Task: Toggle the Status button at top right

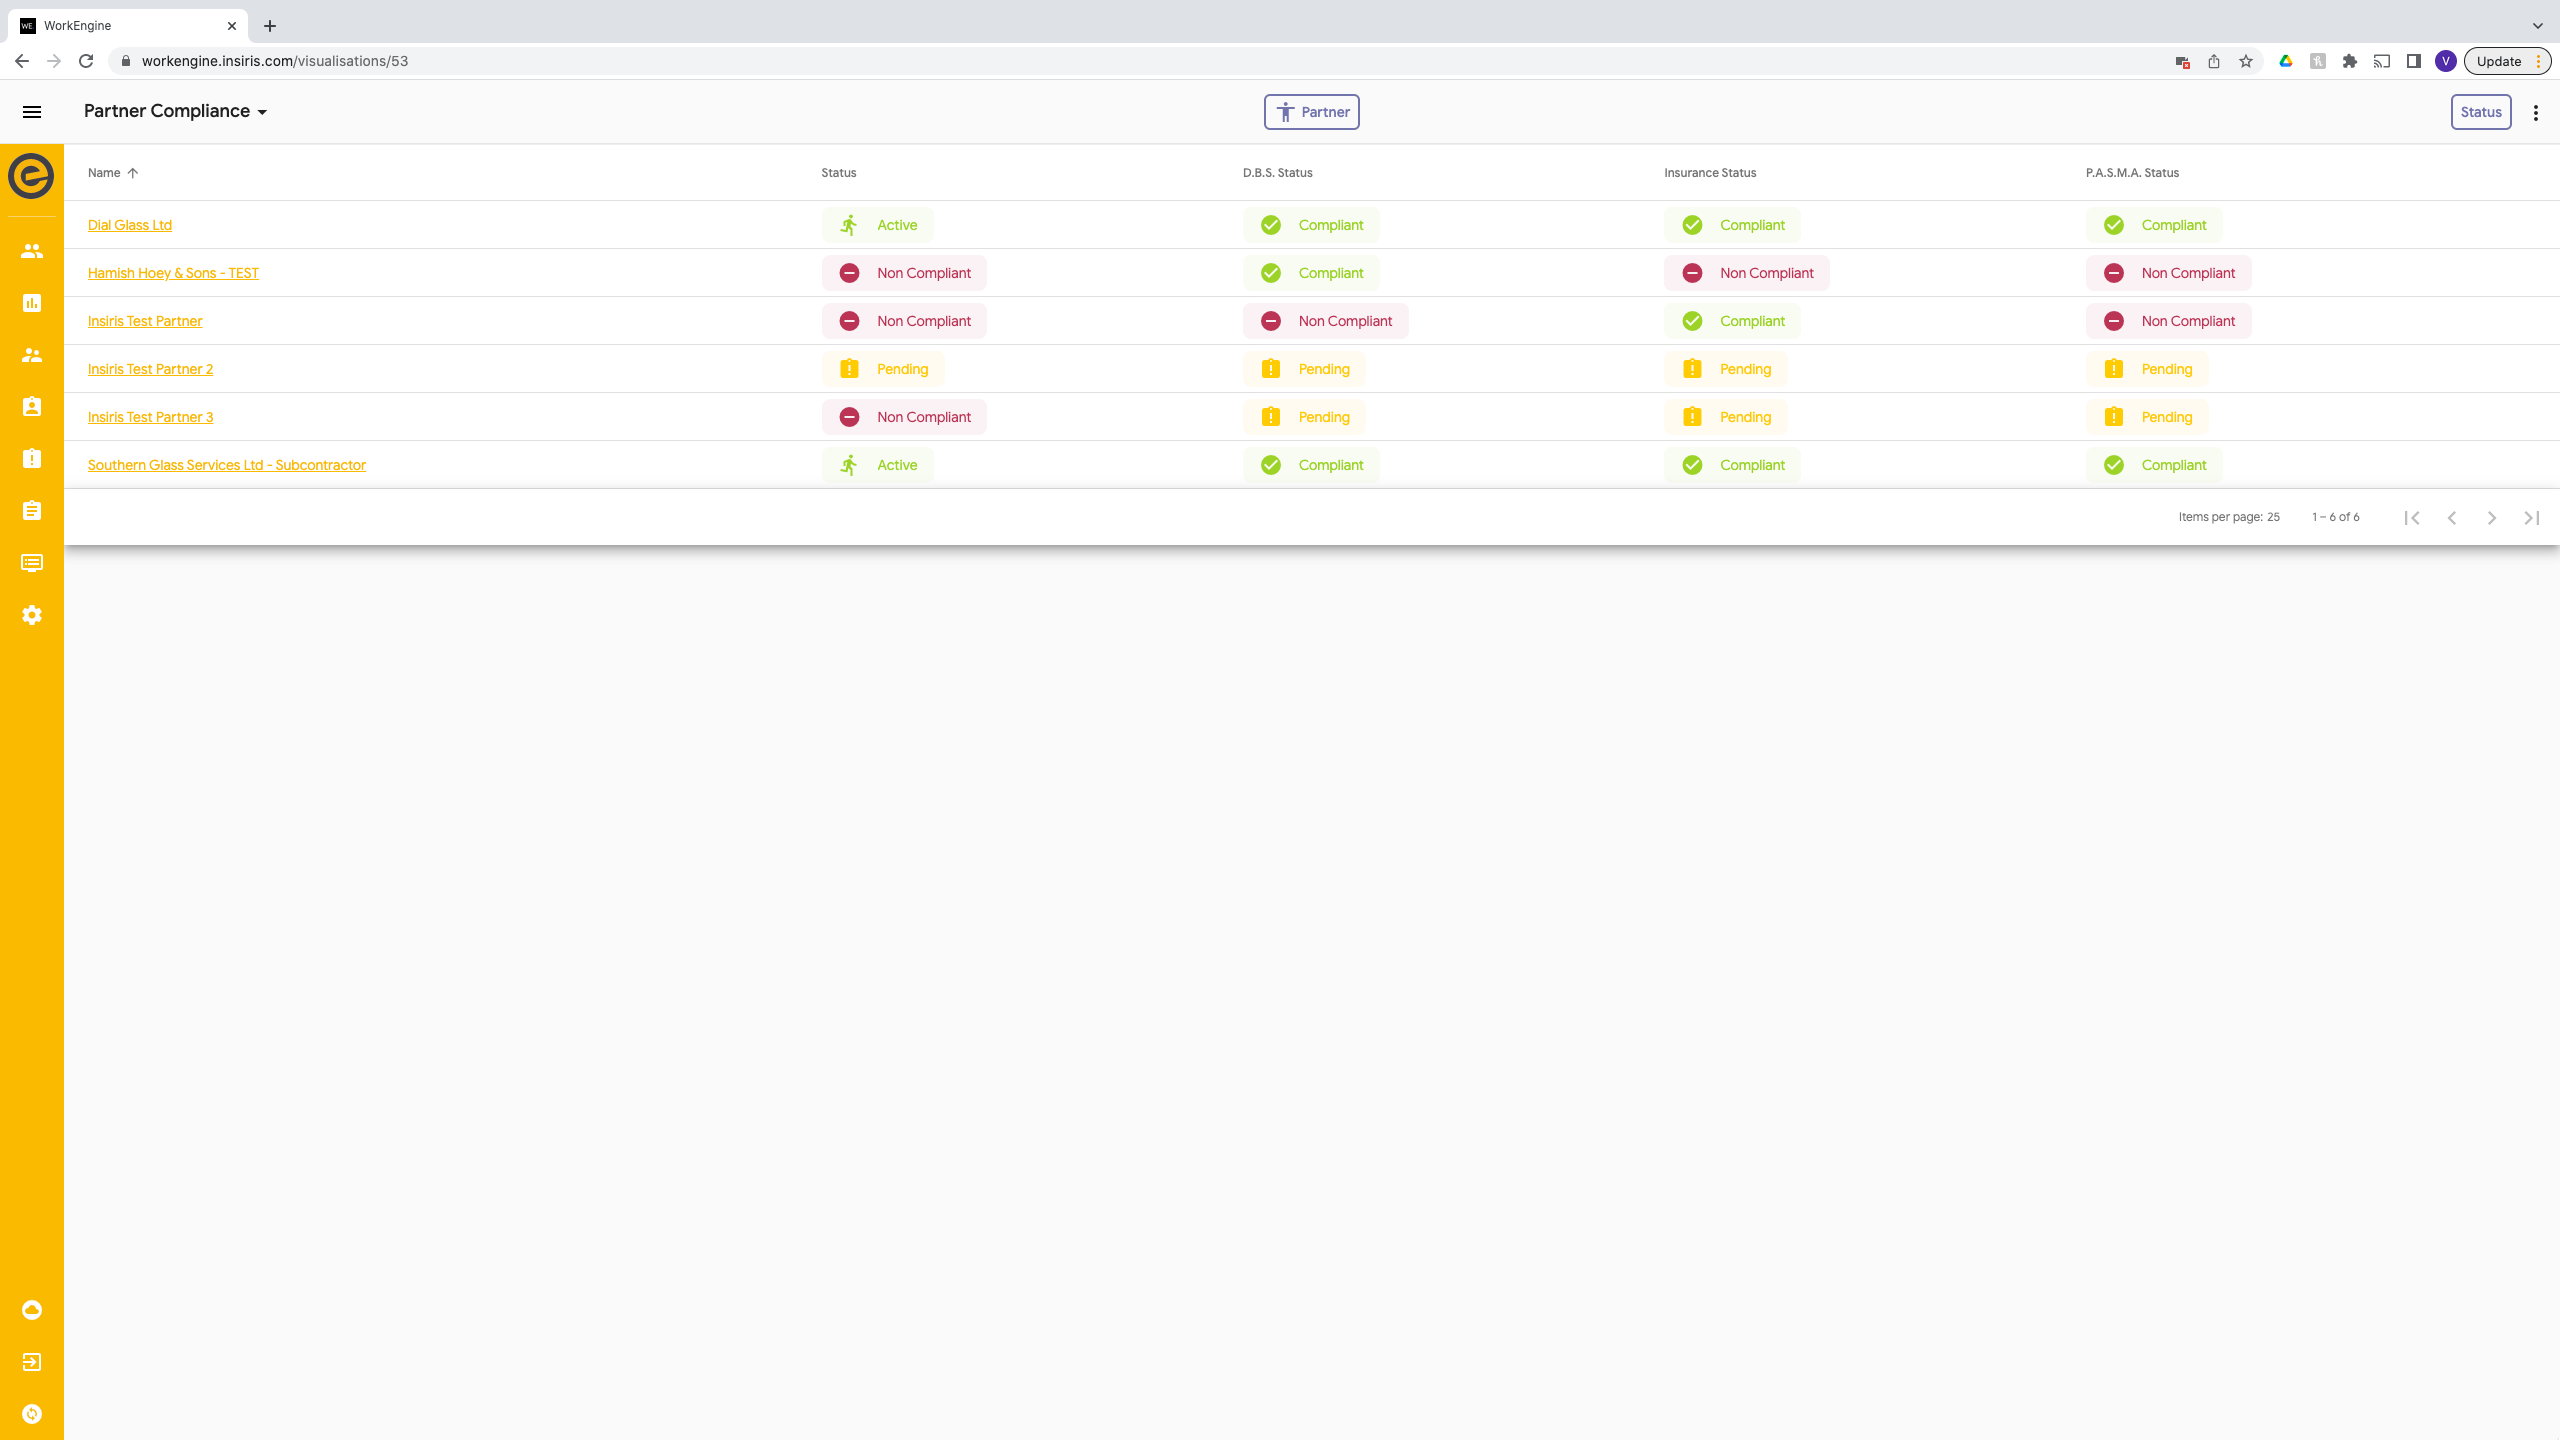Action: point(2480,112)
